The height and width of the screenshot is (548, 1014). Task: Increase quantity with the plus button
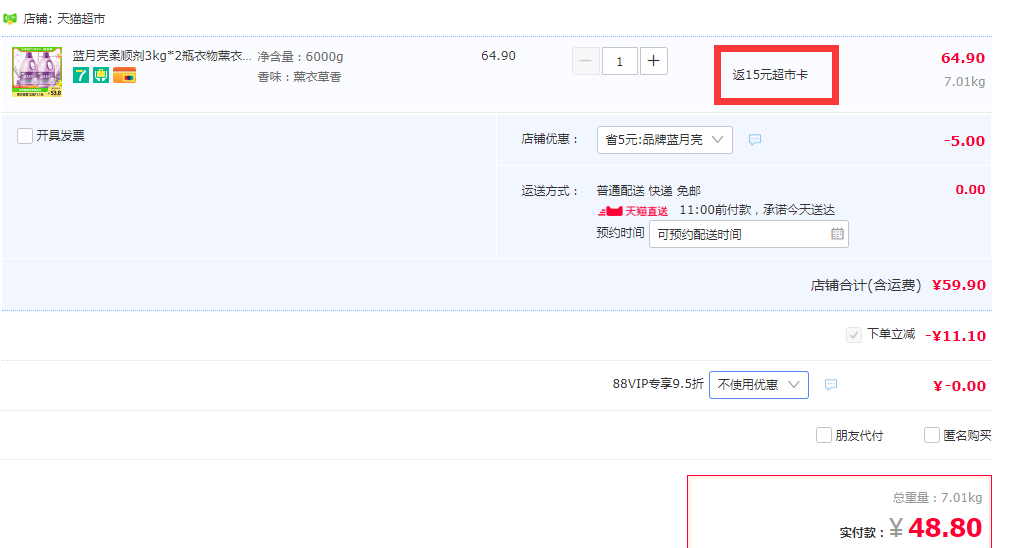(x=654, y=61)
